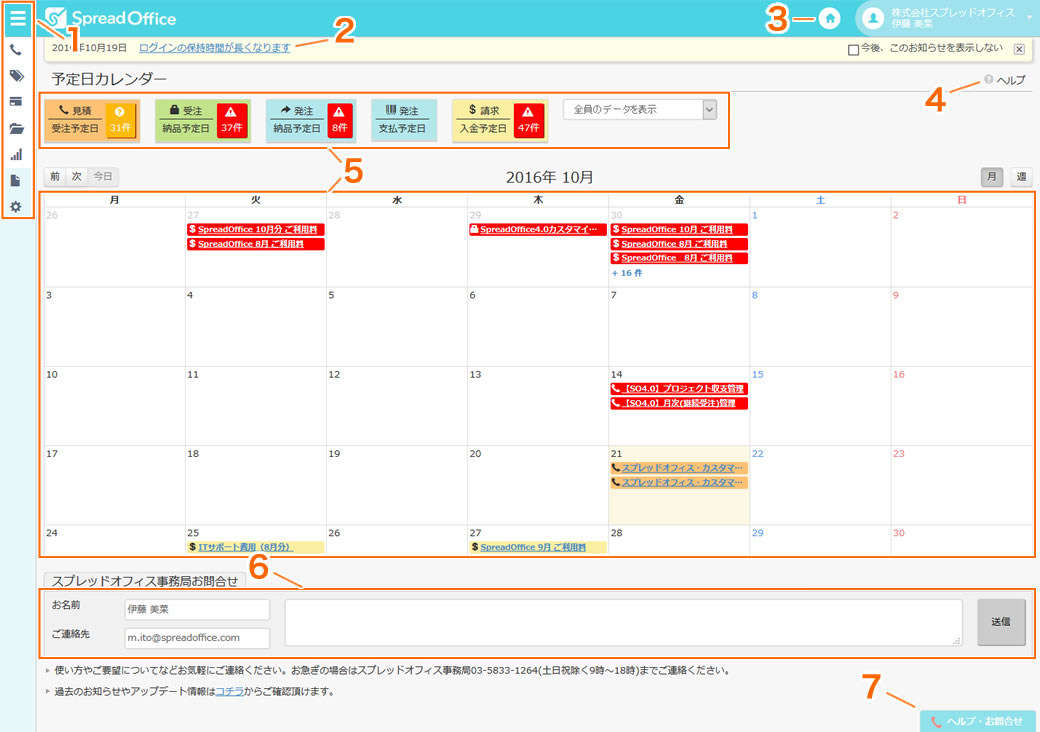Open the コチラ link for past updates

[x=229, y=692]
